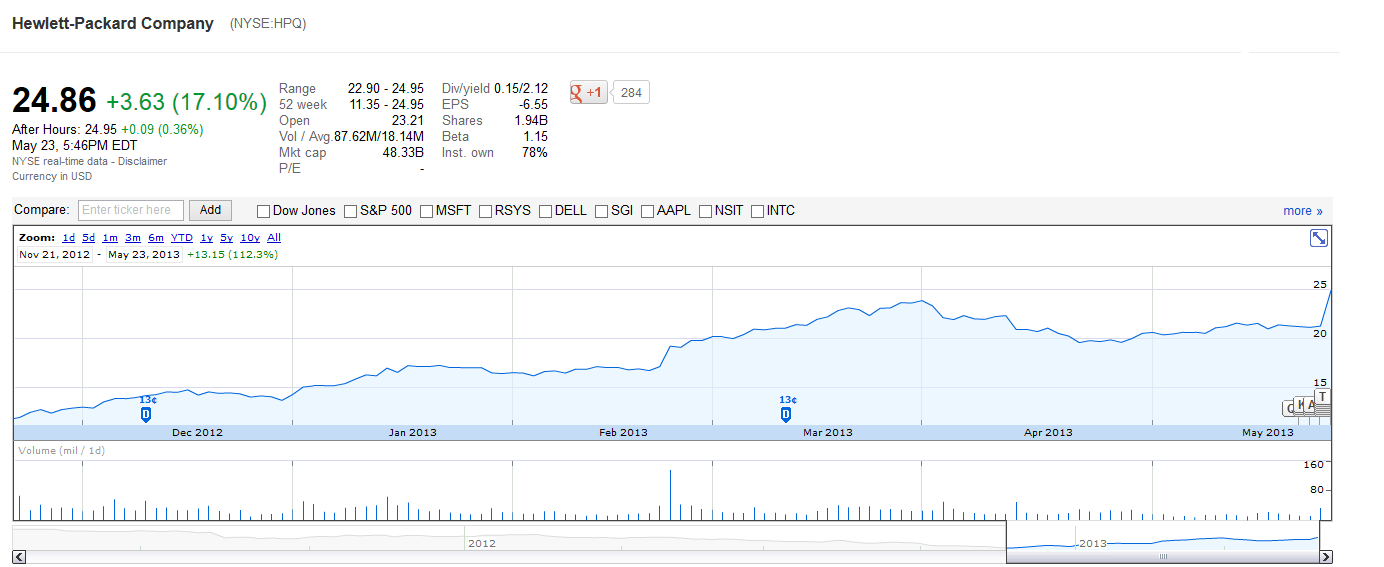Open the 'more »' comparisons link
This screenshot has width=1384, height=567.
tap(1303, 211)
